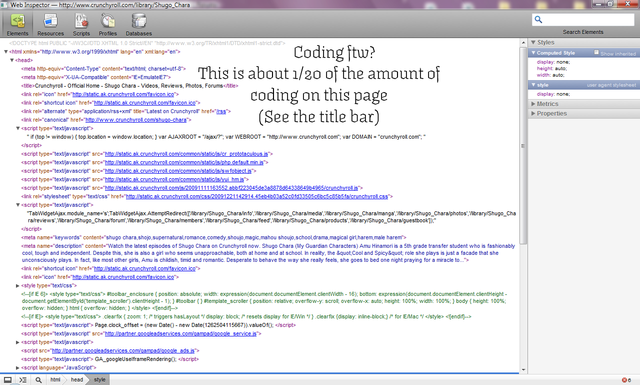
Task: Select the DOCTYPE declaration line
Action: (147, 43)
